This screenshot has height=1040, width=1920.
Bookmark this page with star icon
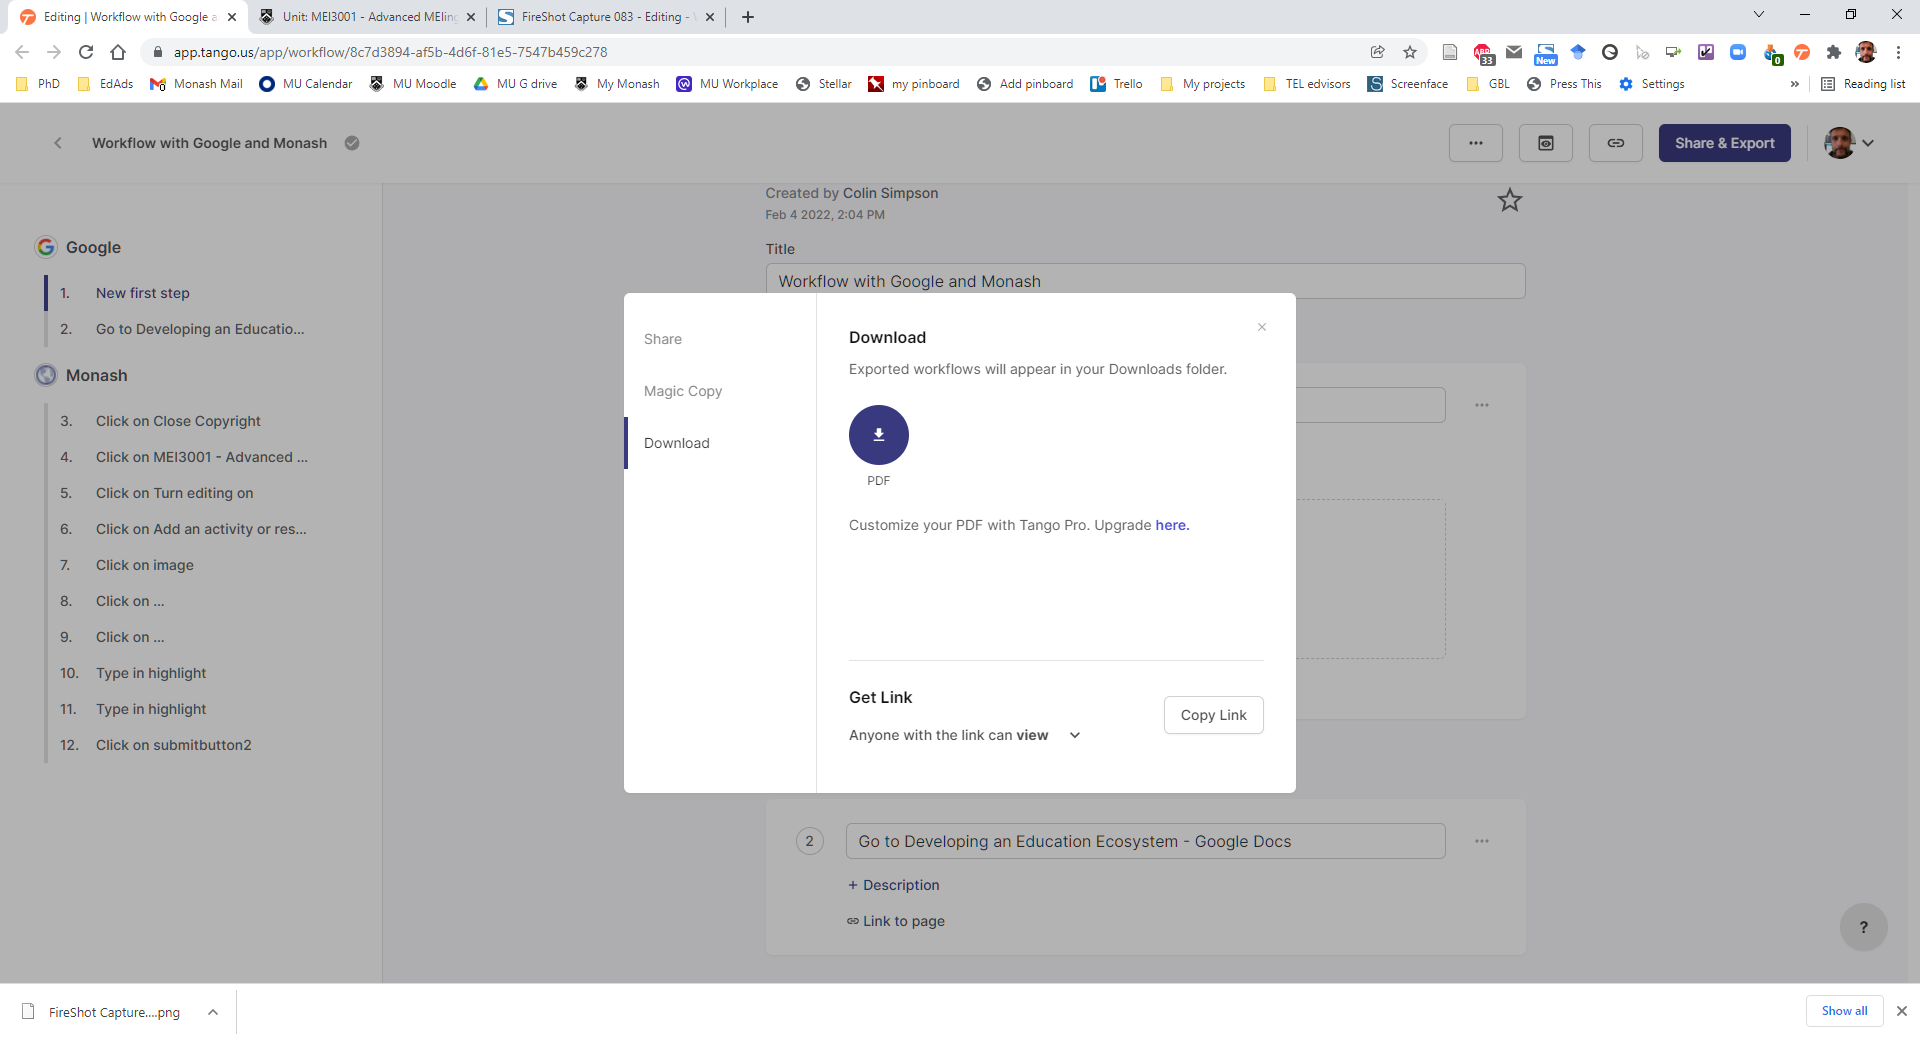pyautogui.click(x=1410, y=52)
